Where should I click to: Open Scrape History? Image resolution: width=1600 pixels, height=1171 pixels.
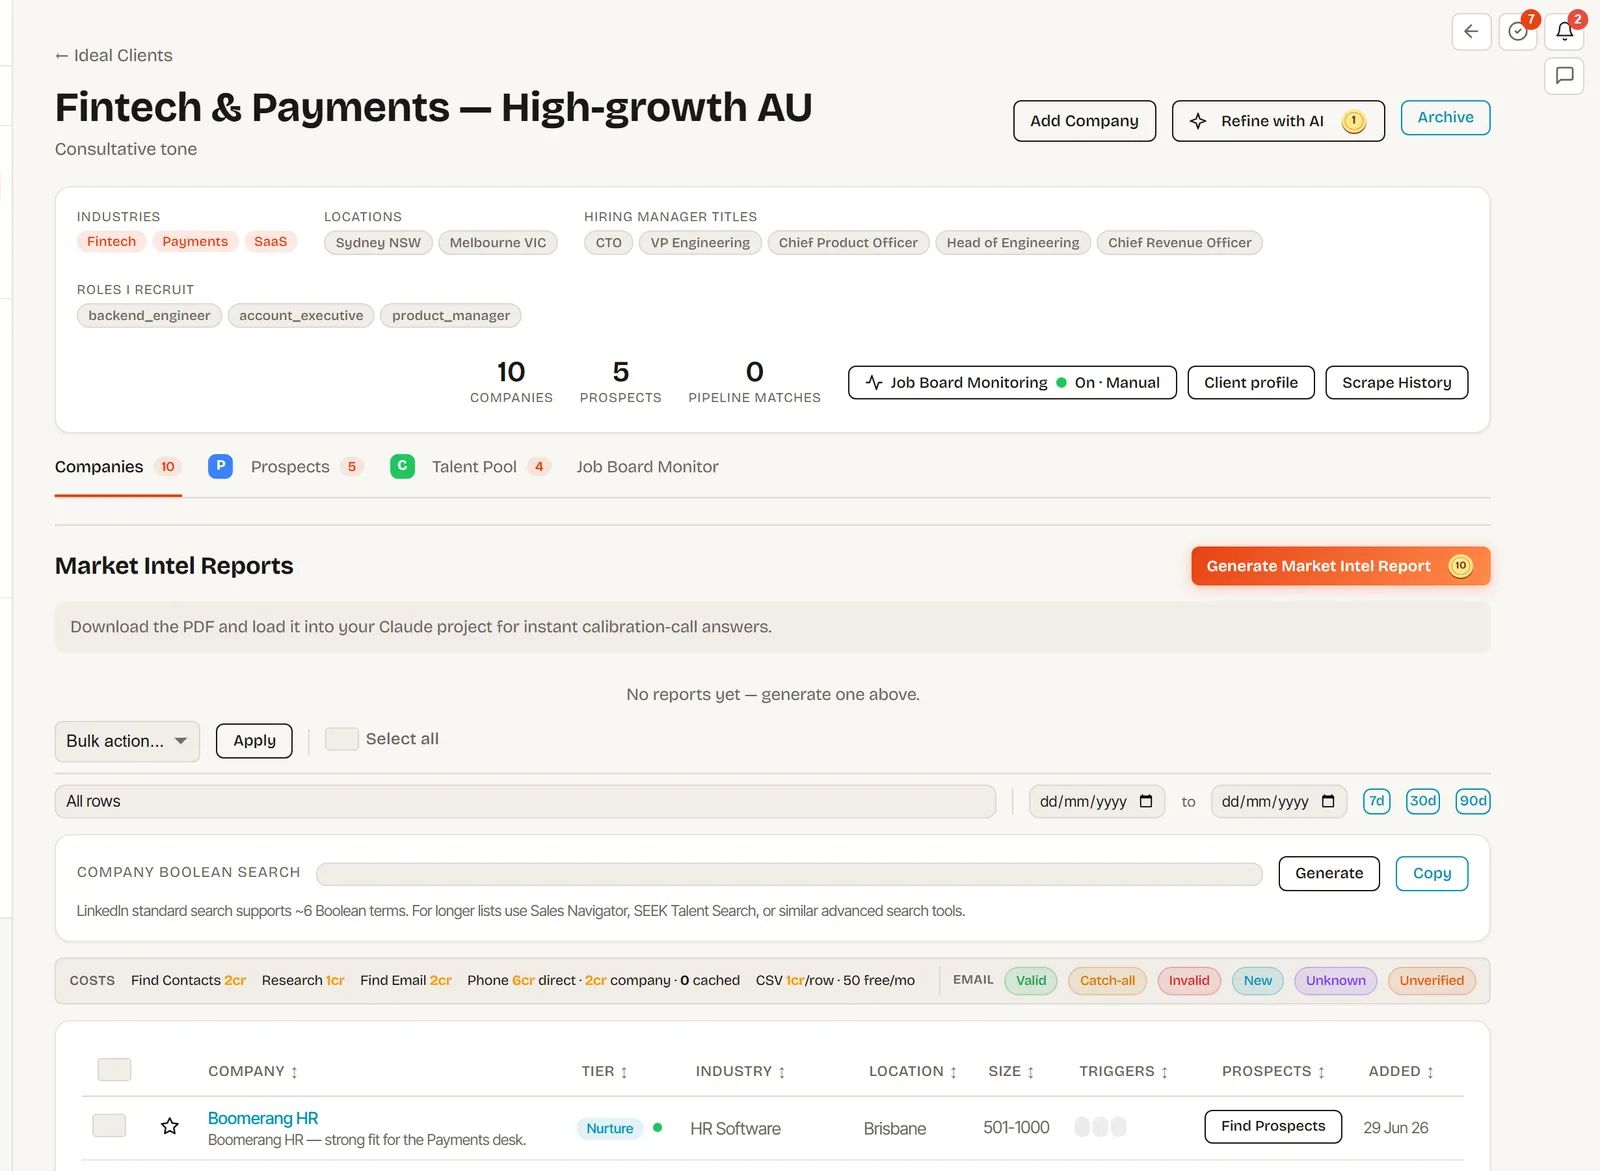click(x=1396, y=383)
